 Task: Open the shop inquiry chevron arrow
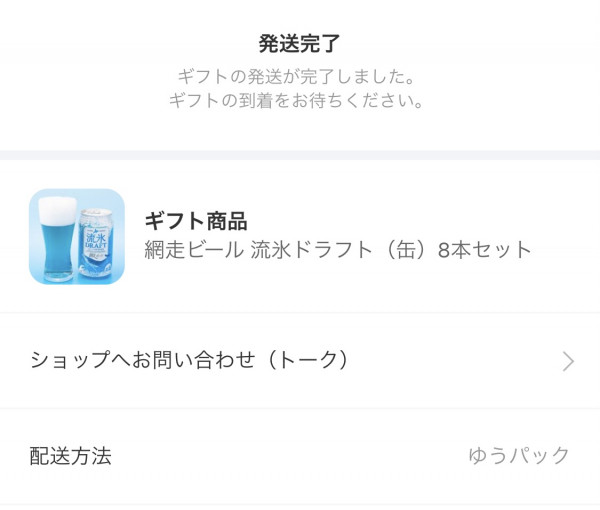(x=568, y=361)
